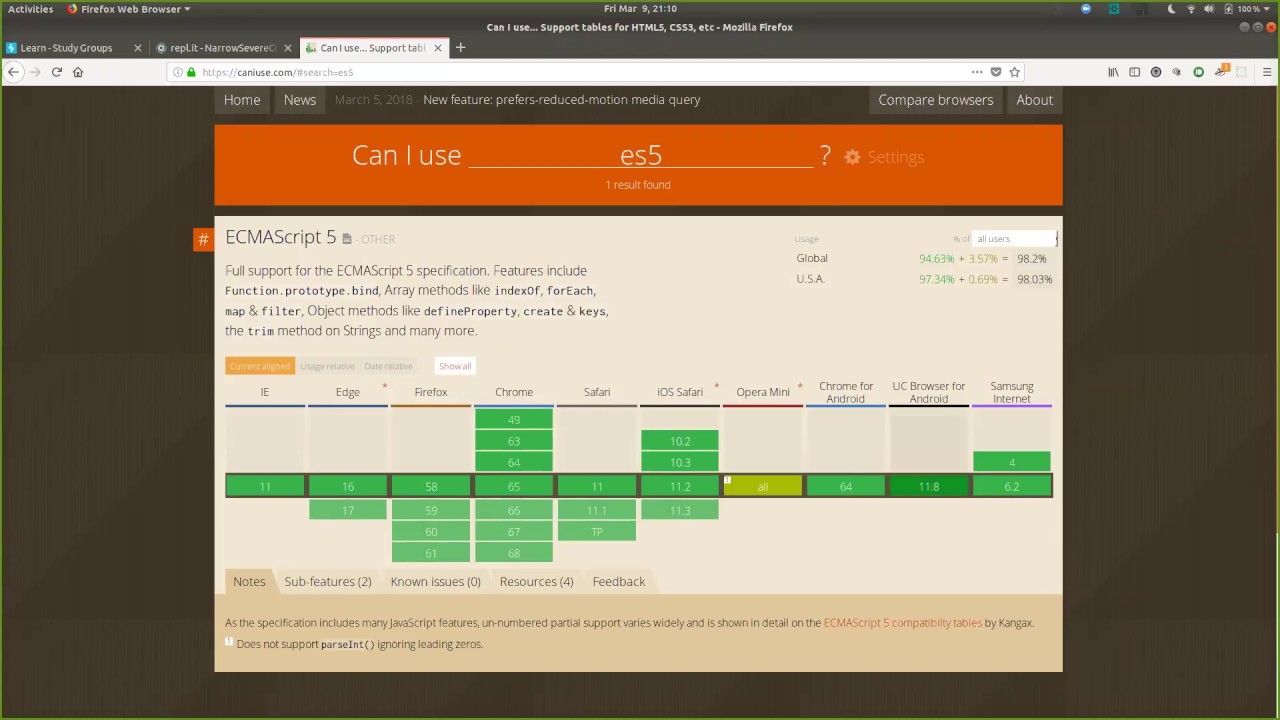Reload the current page
This screenshot has height=720, width=1280.
tap(57, 72)
